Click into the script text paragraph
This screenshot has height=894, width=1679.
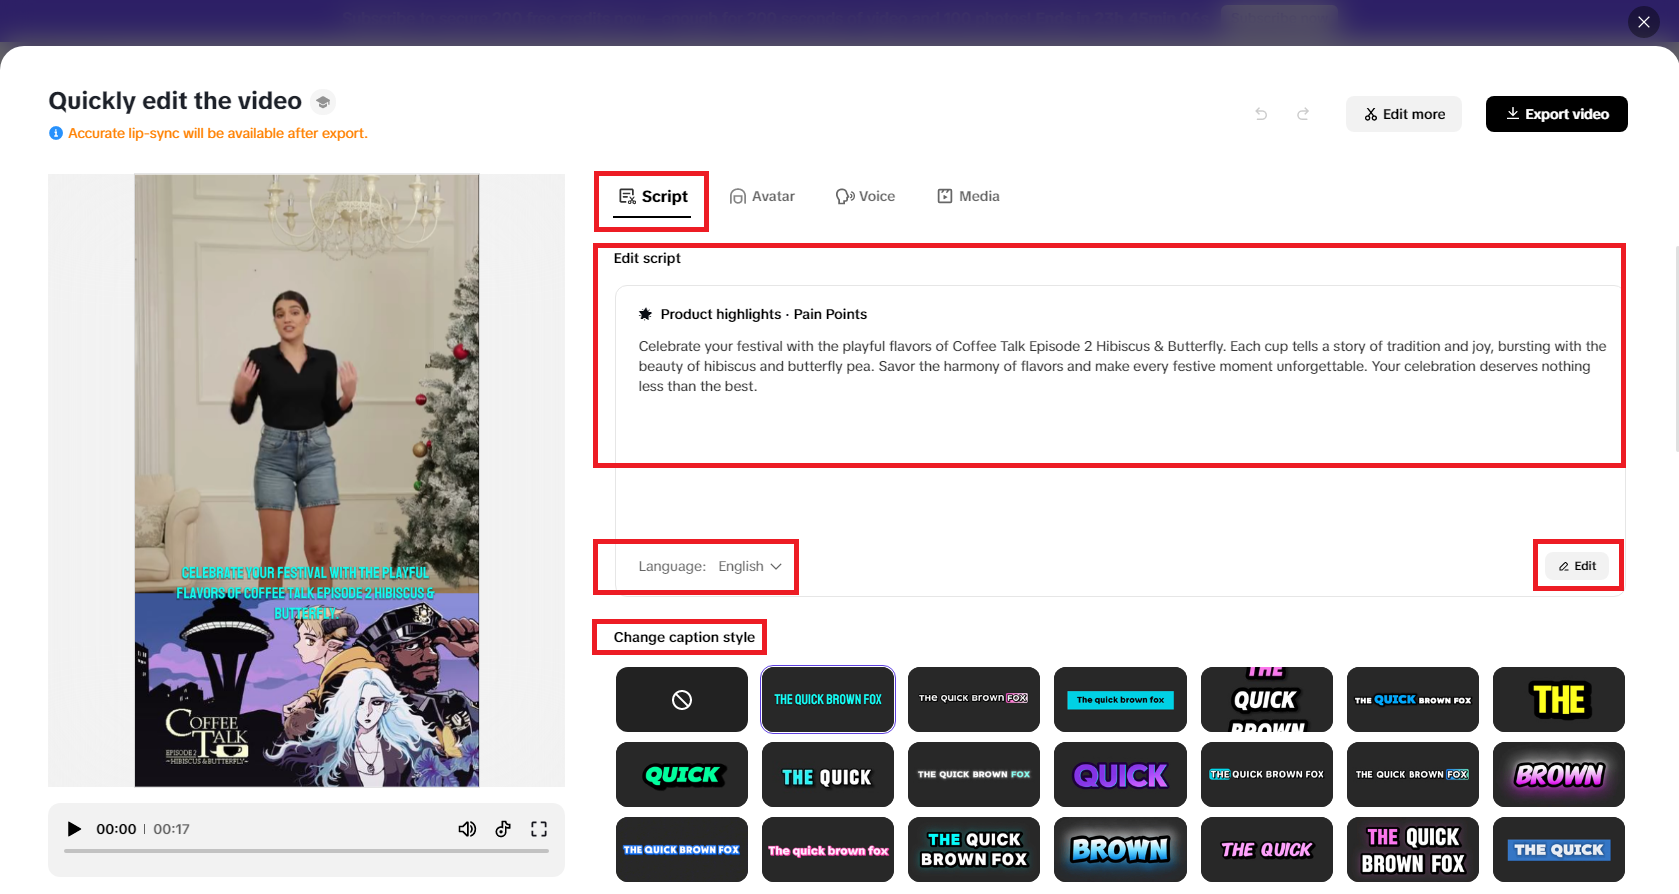pos(1122,367)
